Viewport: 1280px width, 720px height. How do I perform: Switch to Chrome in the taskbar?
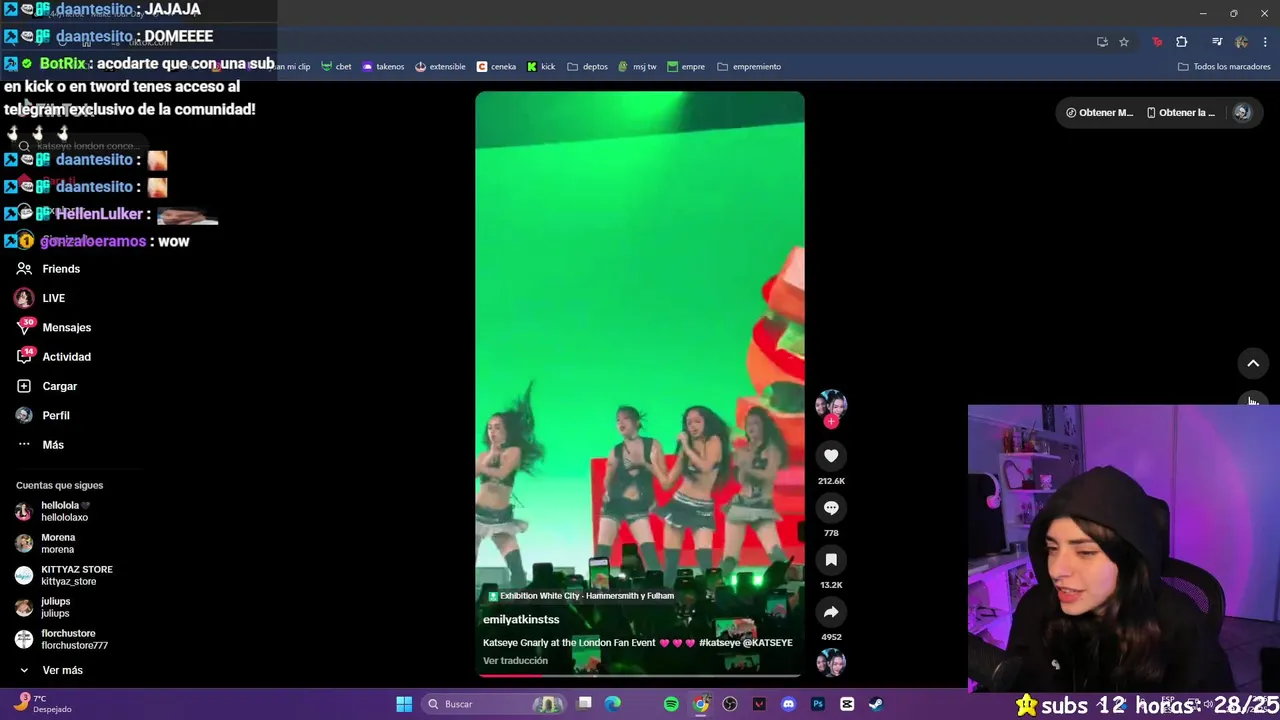point(701,704)
